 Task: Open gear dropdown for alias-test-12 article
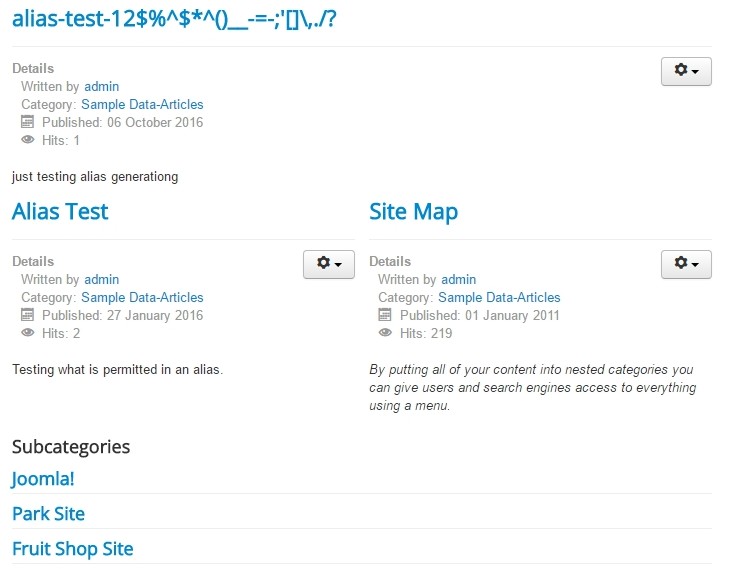(x=686, y=71)
